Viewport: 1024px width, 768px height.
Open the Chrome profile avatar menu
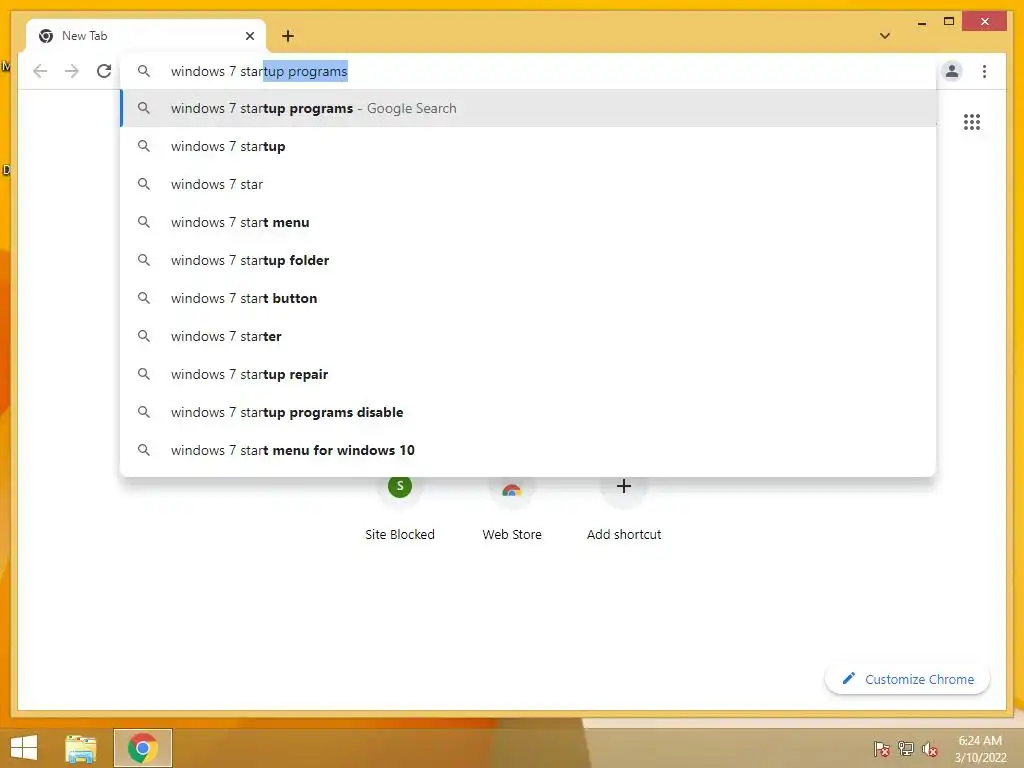tap(952, 71)
